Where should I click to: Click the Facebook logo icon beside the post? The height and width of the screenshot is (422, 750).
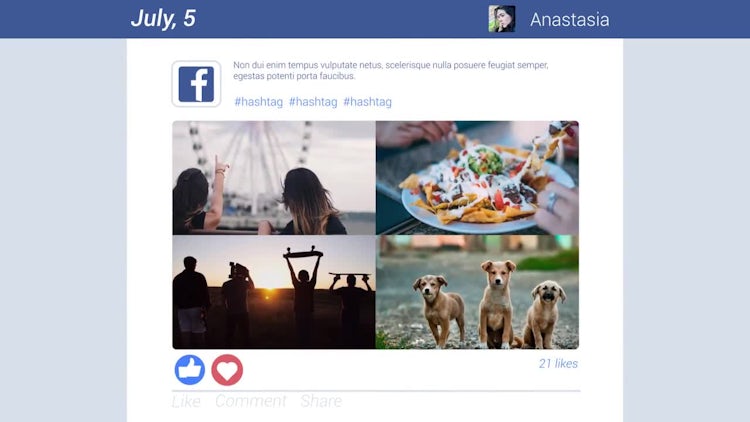point(196,84)
